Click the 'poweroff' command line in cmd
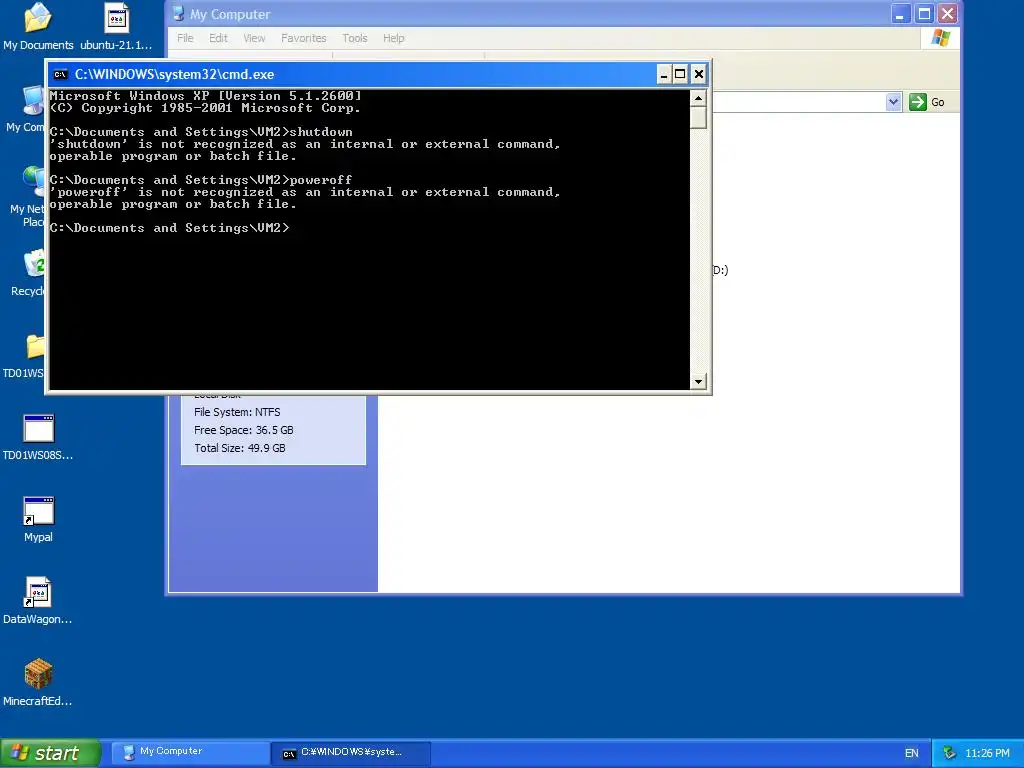 [201, 180]
